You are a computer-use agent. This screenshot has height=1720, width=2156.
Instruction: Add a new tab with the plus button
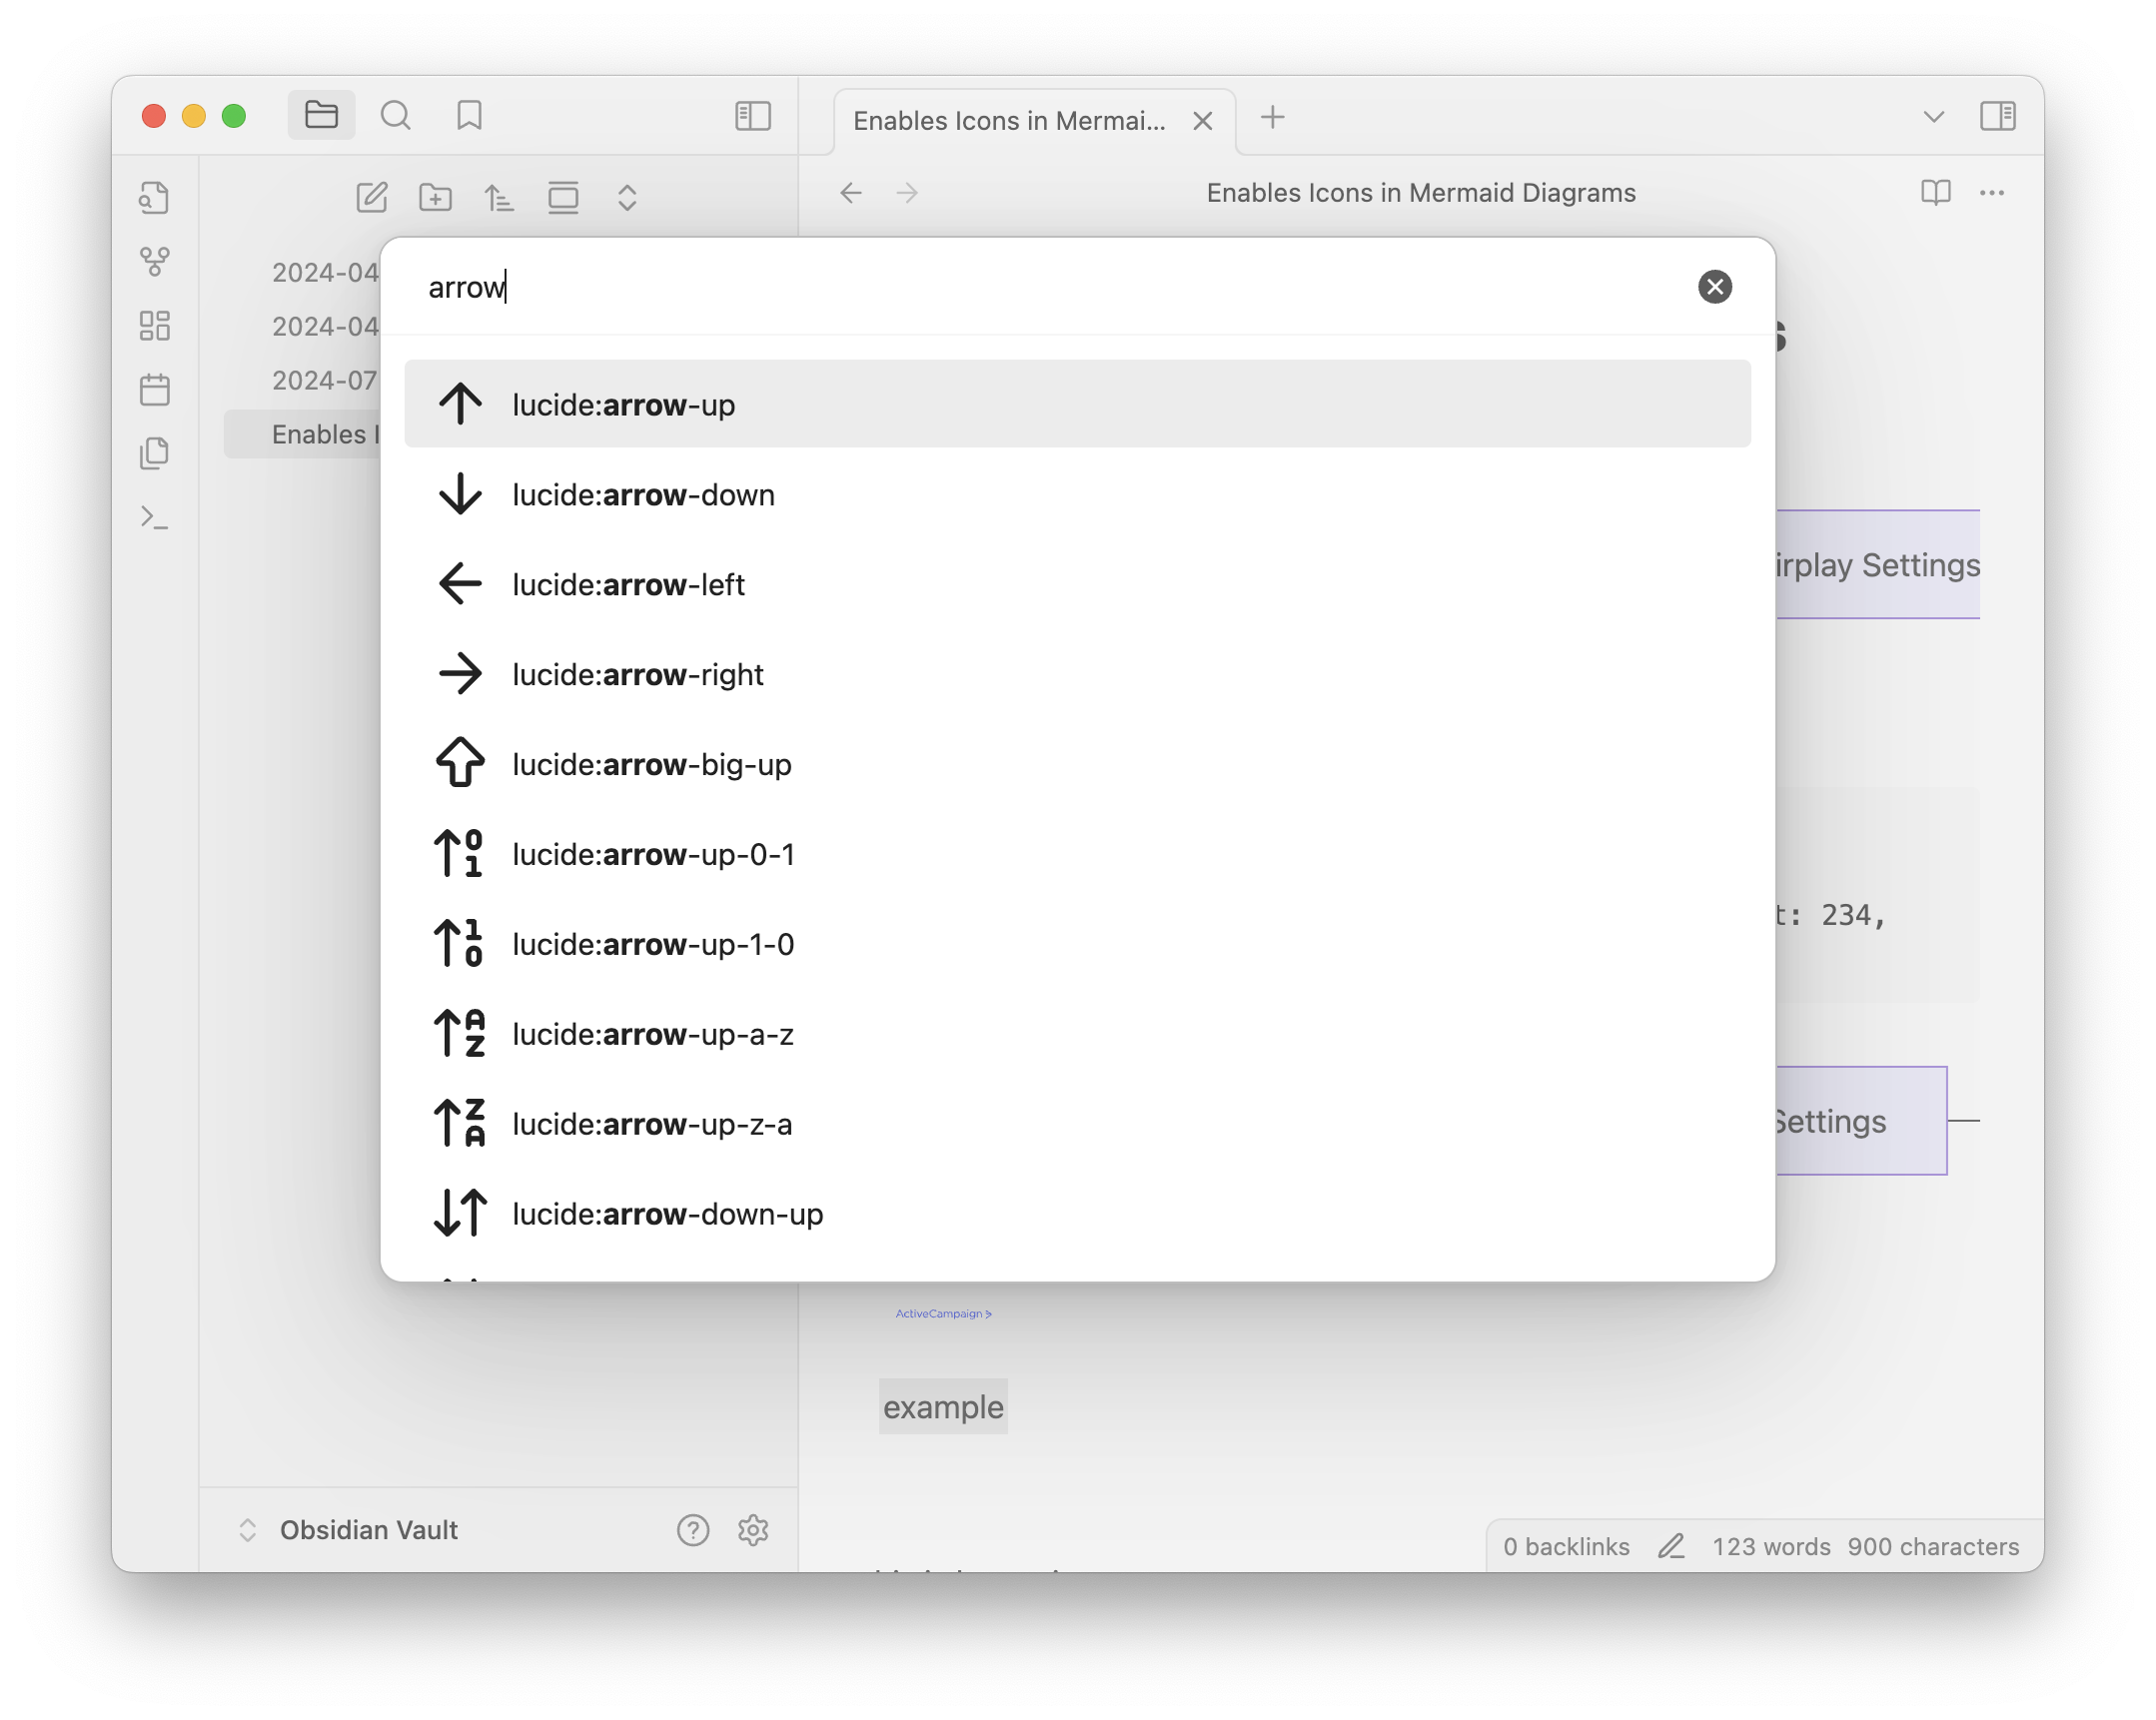(1272, 117)
